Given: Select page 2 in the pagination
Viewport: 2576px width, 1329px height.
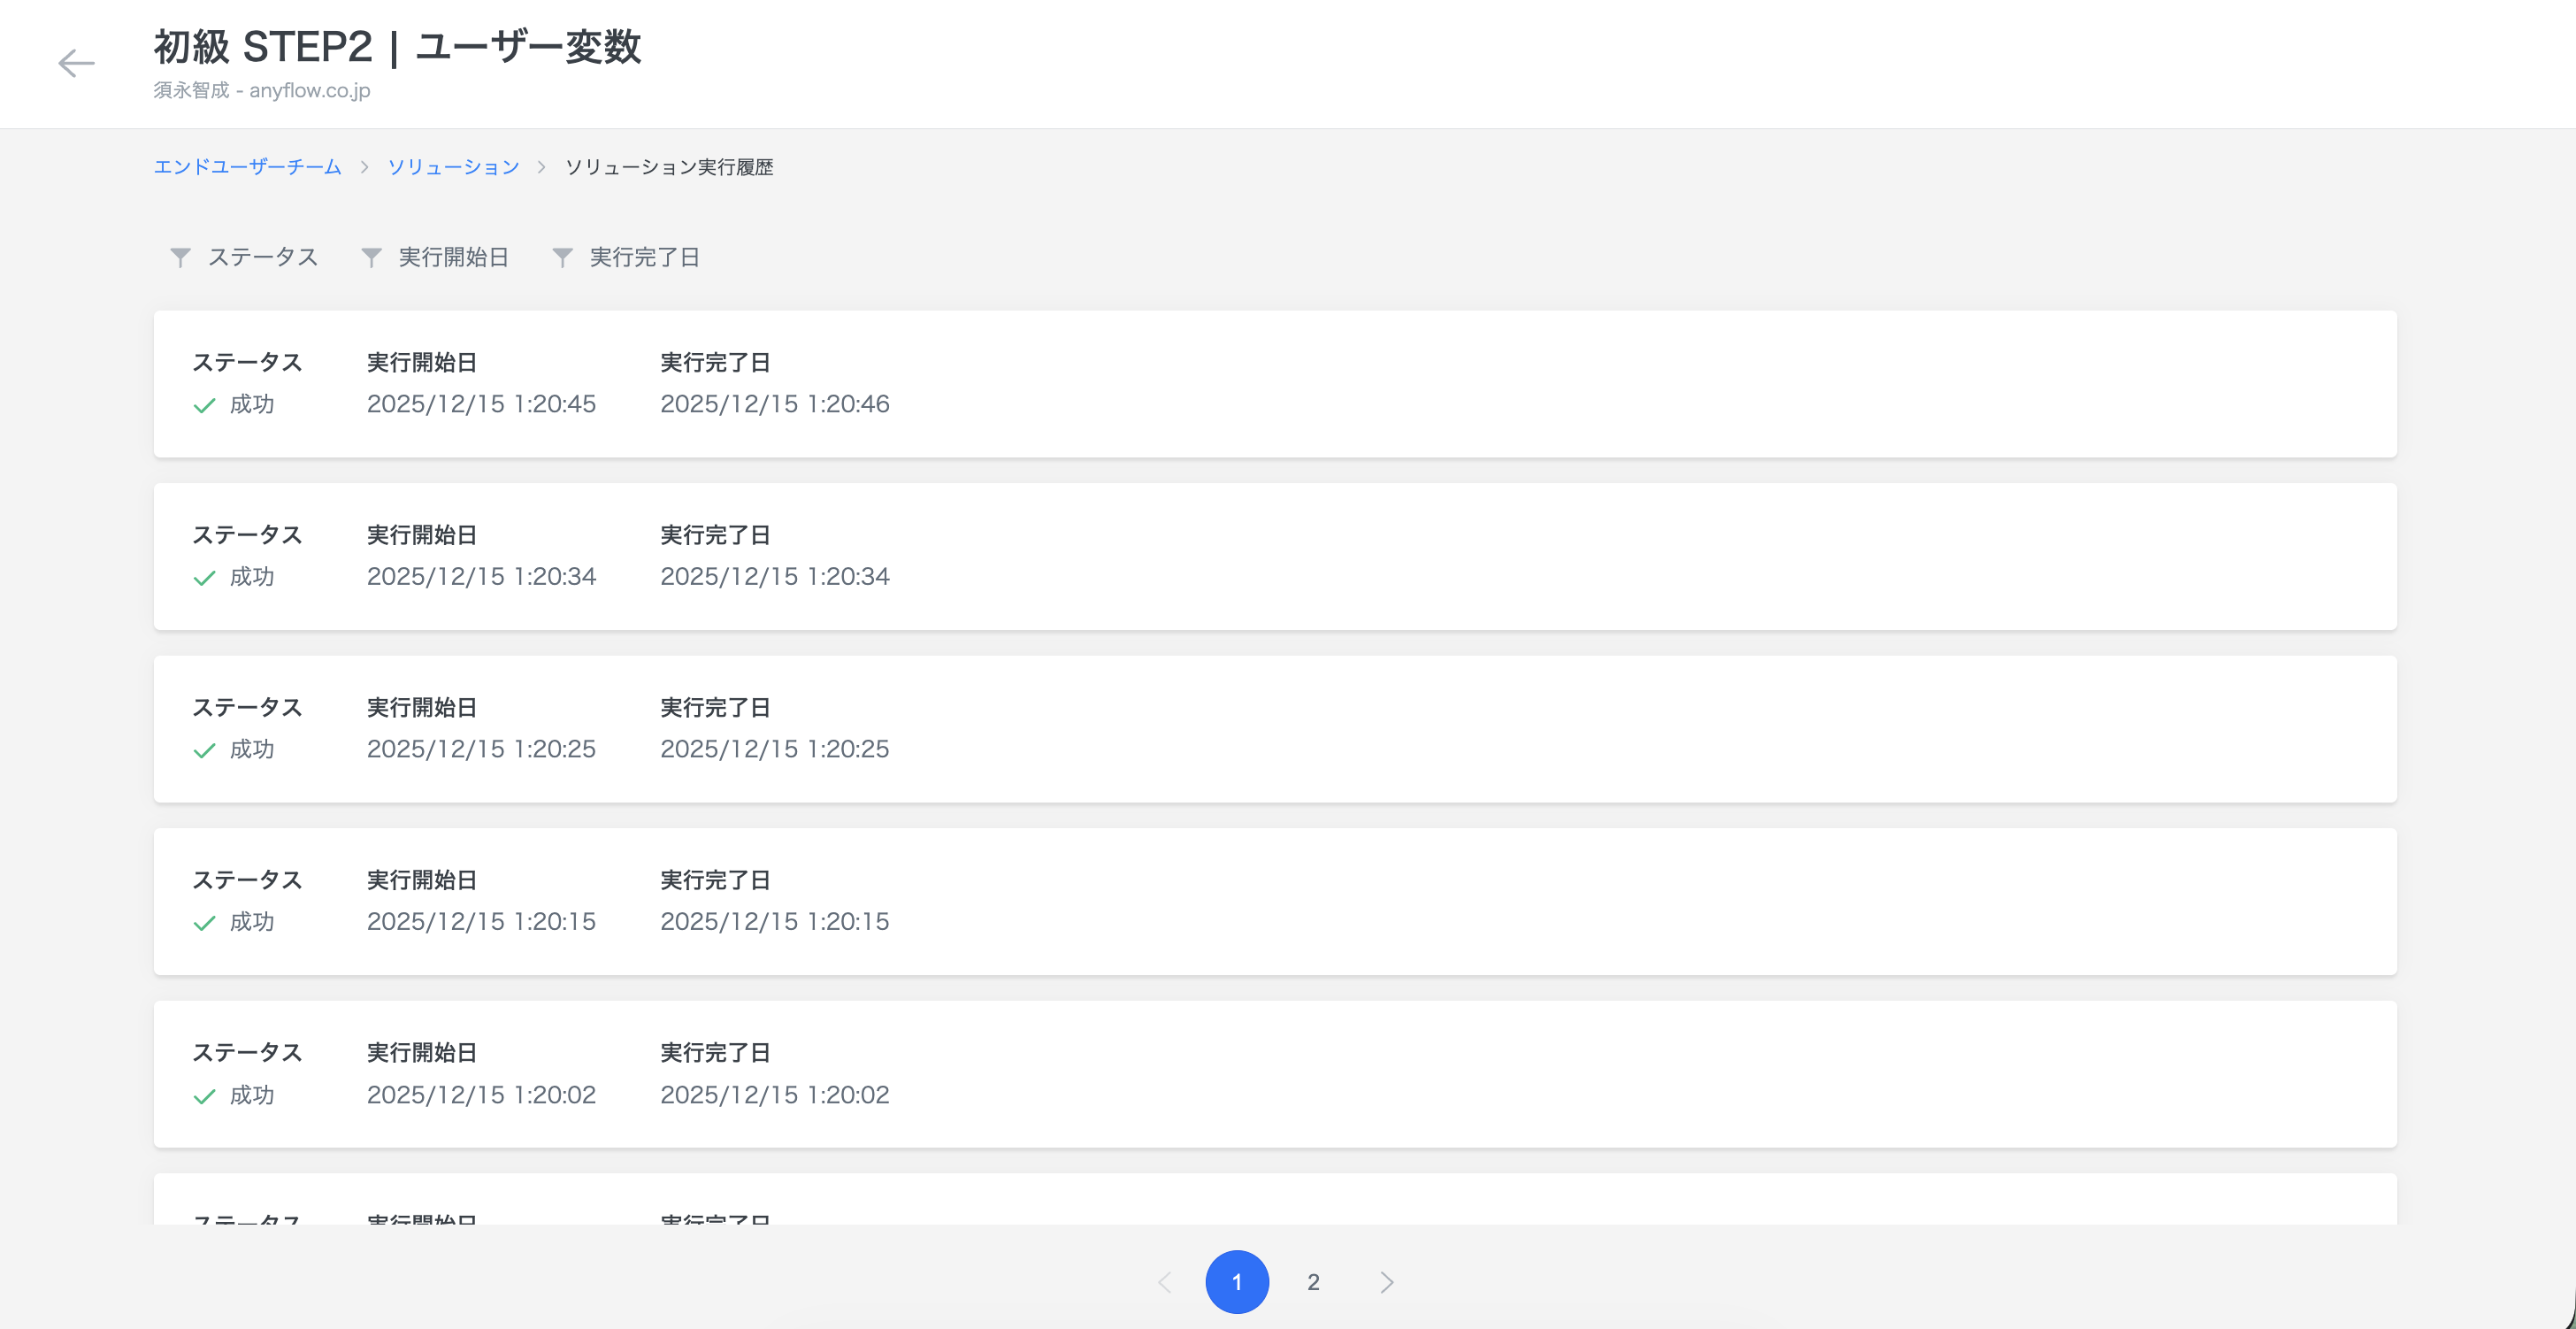Looking at the screenshot, I should pyautogui.click(x=1313, y=1282).
